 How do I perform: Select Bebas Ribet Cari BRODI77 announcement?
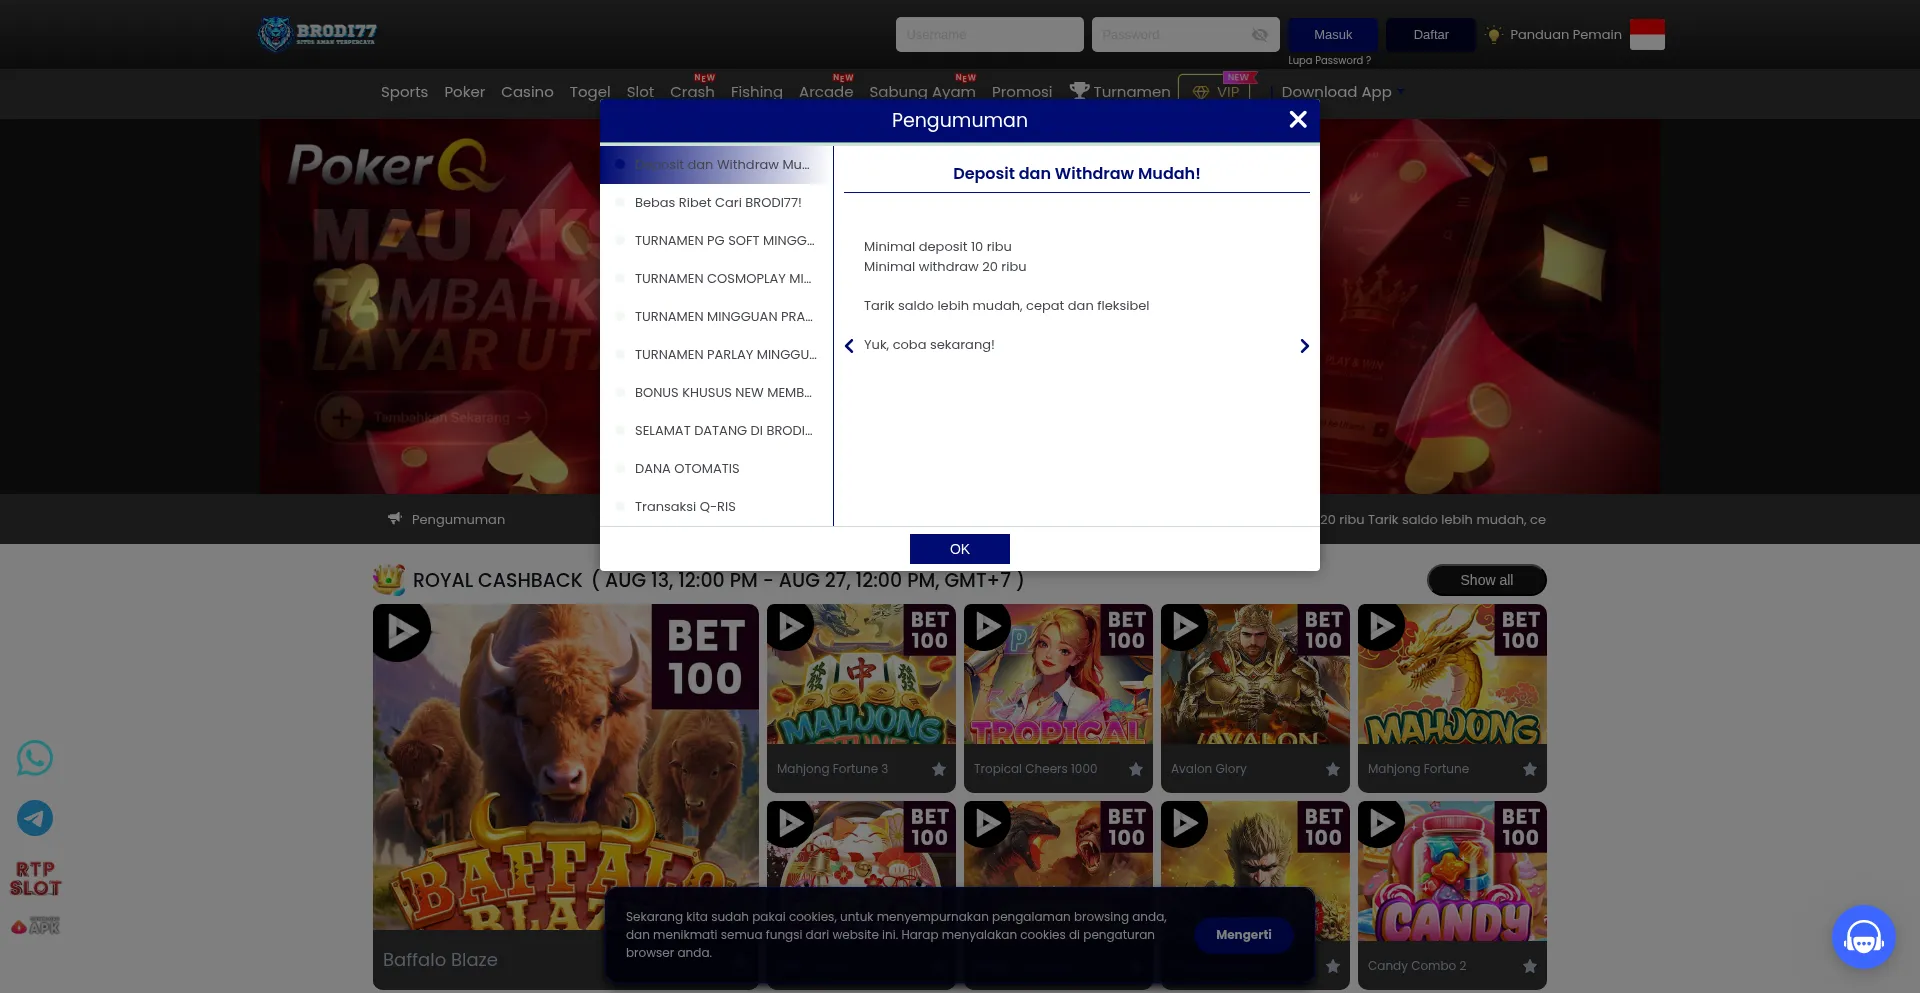click(716, 203)
